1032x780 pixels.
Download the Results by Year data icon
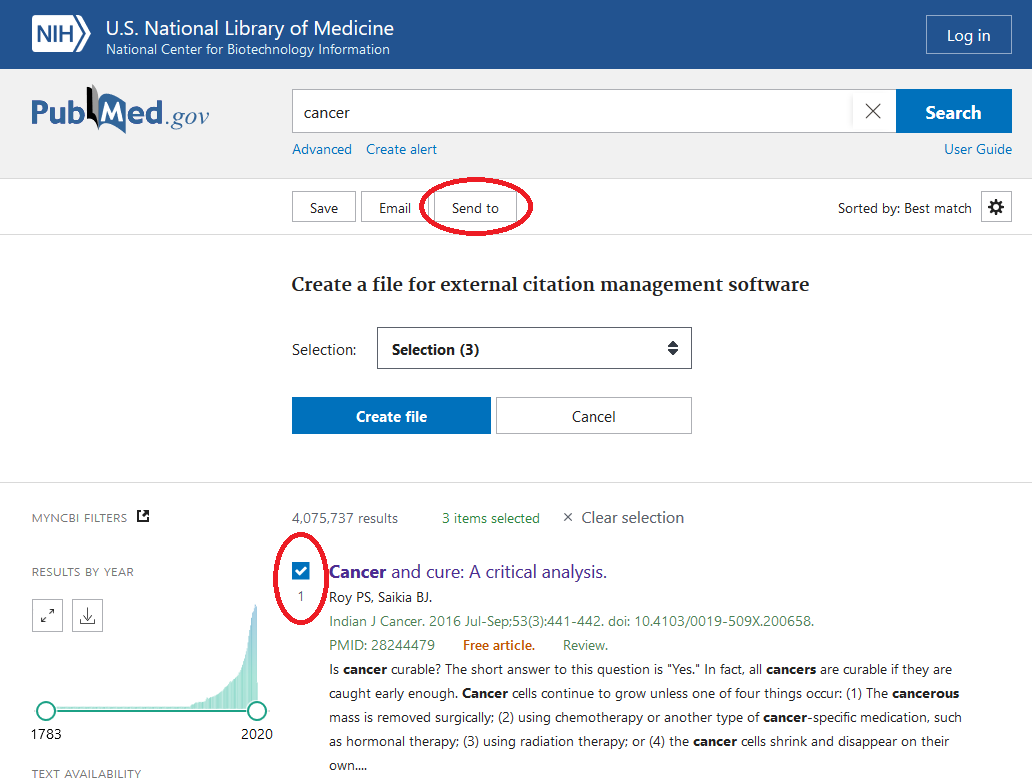point(87,615)
